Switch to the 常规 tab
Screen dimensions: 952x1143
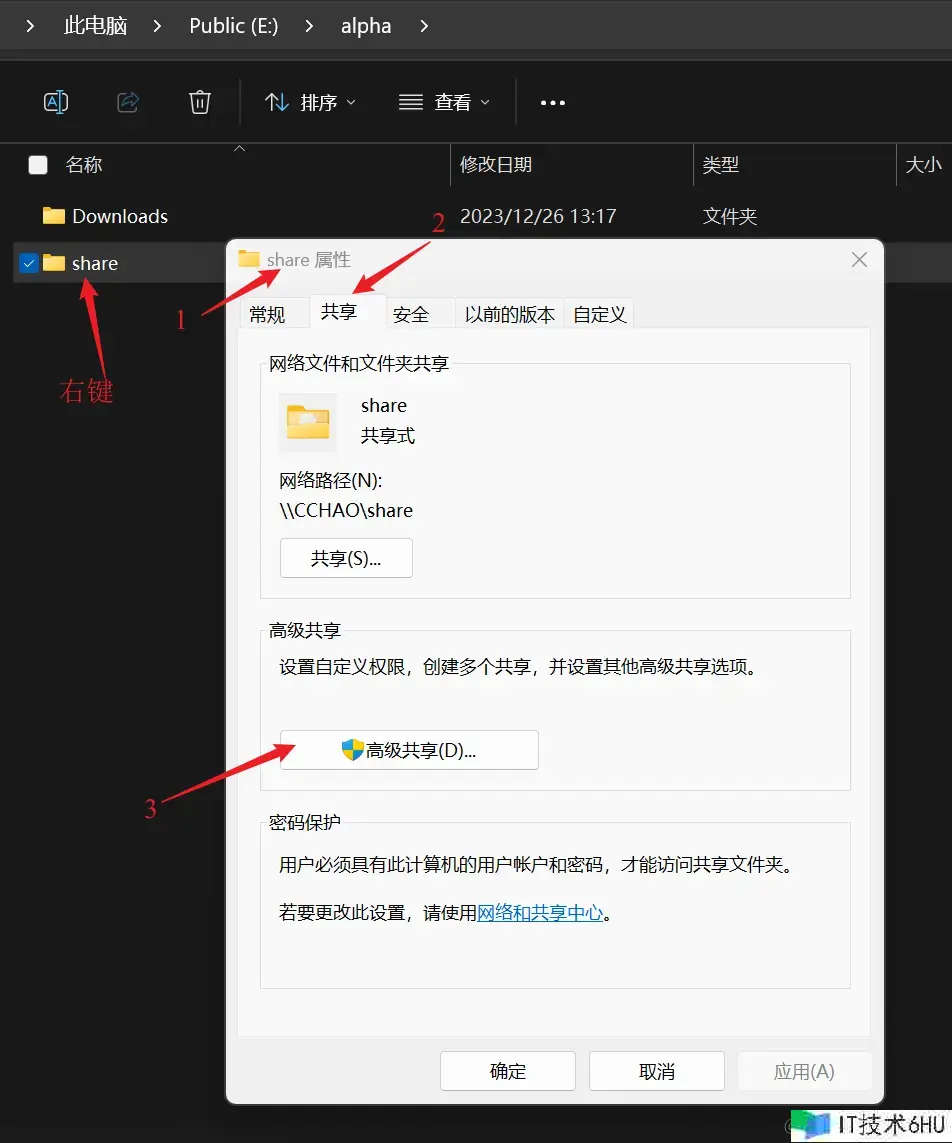click(267, 314)
